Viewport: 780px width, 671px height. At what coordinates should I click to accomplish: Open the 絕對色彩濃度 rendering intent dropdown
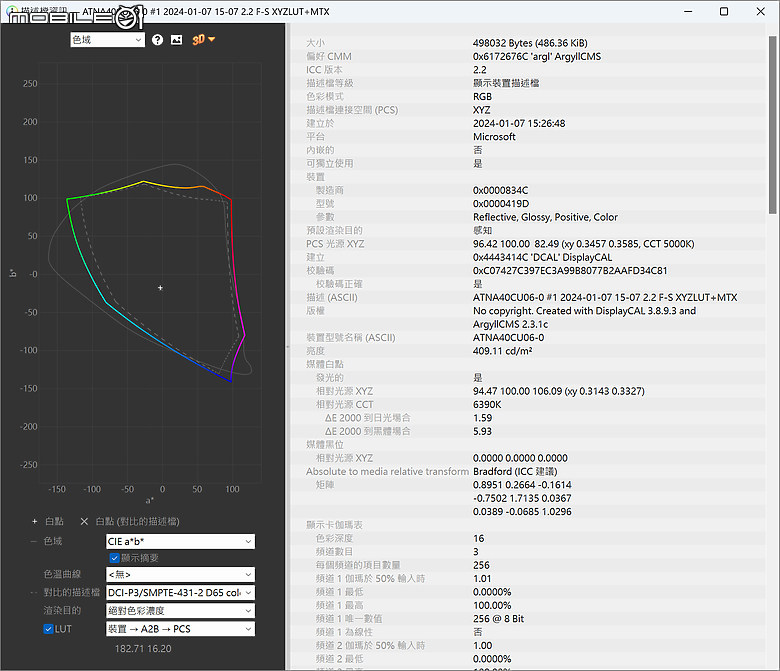180,610
